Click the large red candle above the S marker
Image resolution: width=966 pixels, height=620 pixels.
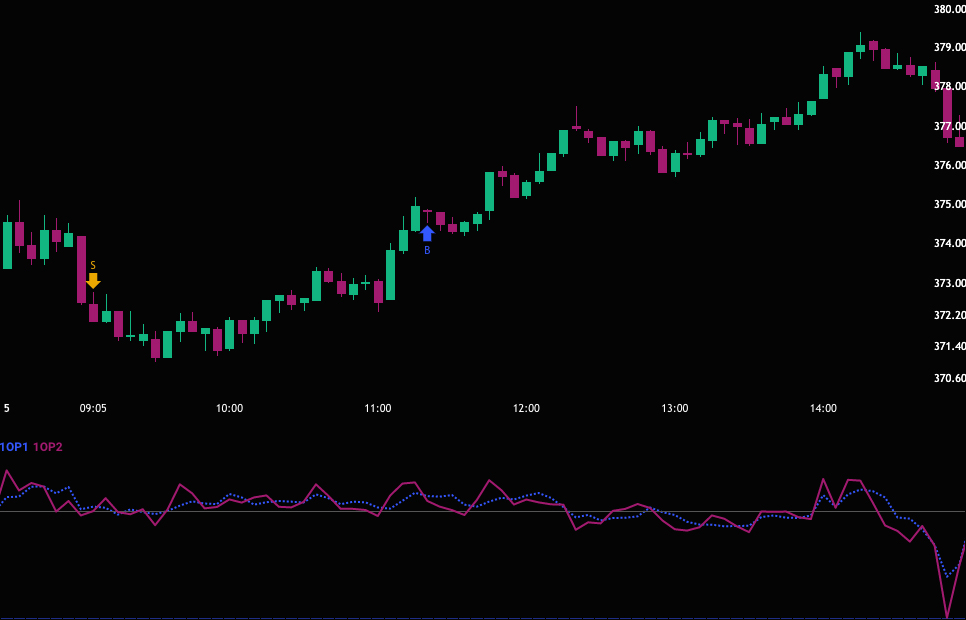coord(81,269)
